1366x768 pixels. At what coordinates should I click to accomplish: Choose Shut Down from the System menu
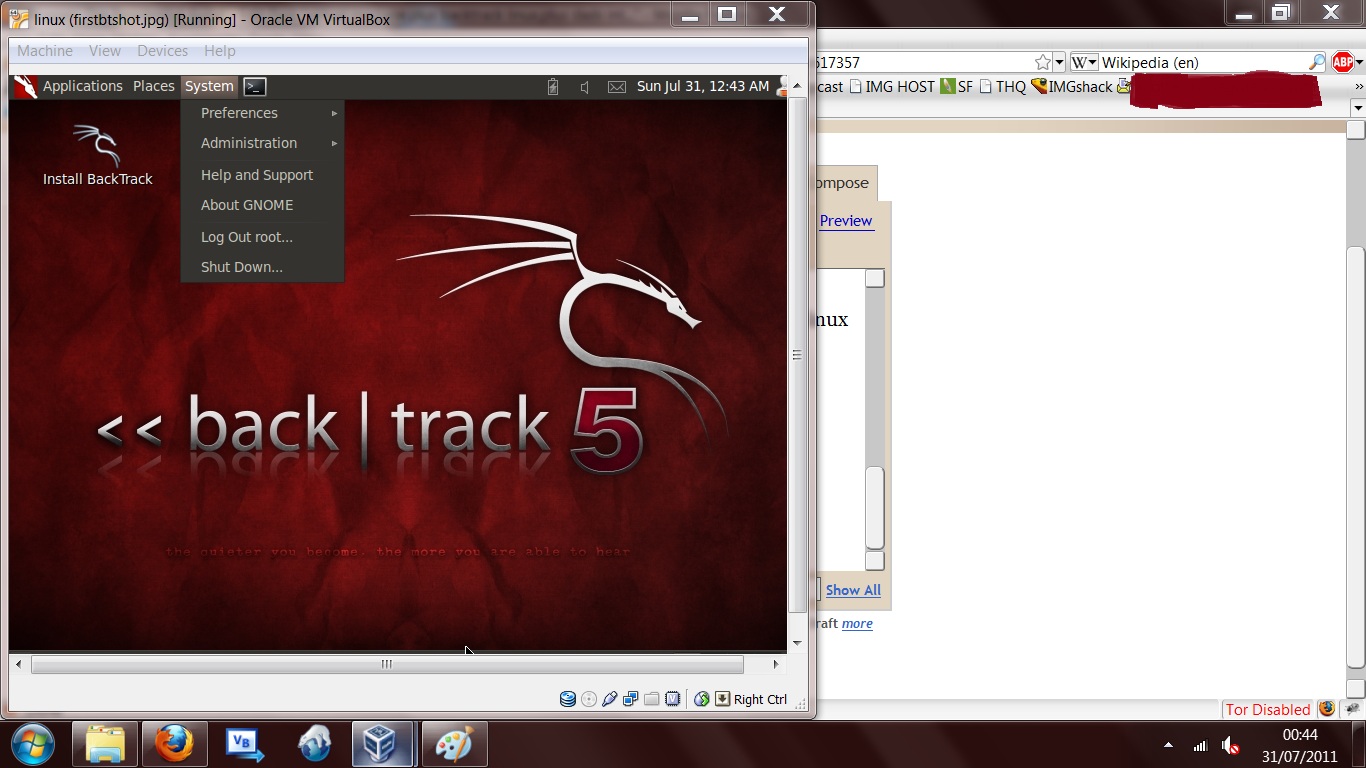point(241,267)
